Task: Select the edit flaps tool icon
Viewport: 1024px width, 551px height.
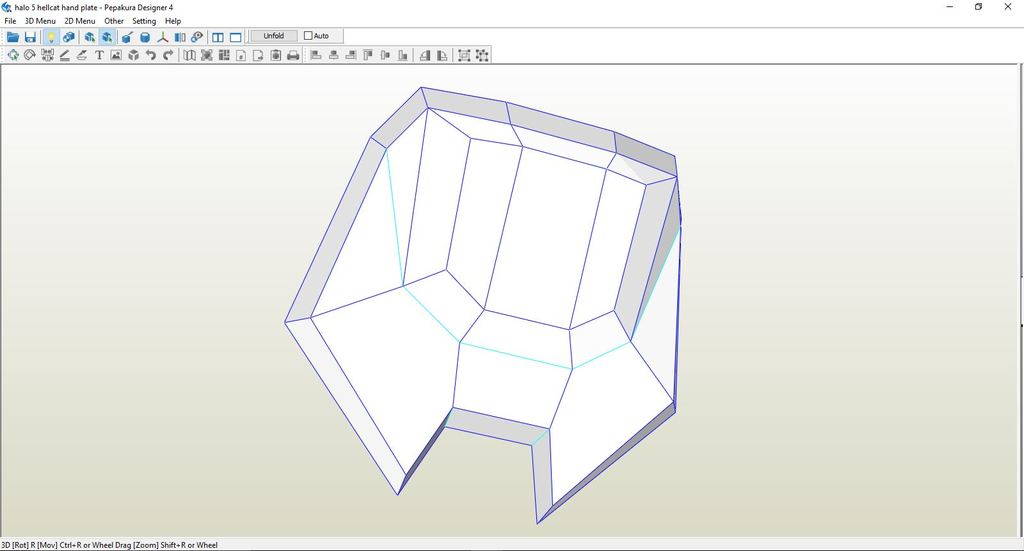Action: pos(82,55)
